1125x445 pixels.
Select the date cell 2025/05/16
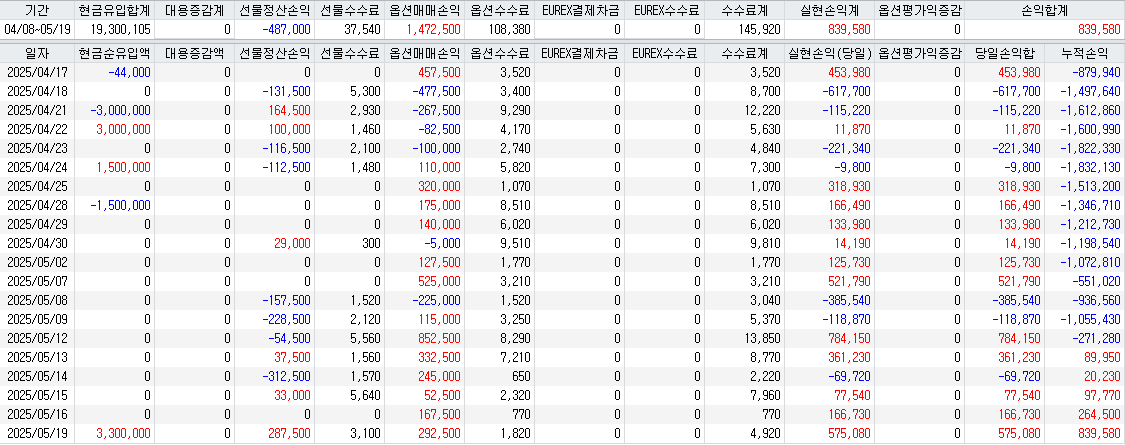click(37, 414)
